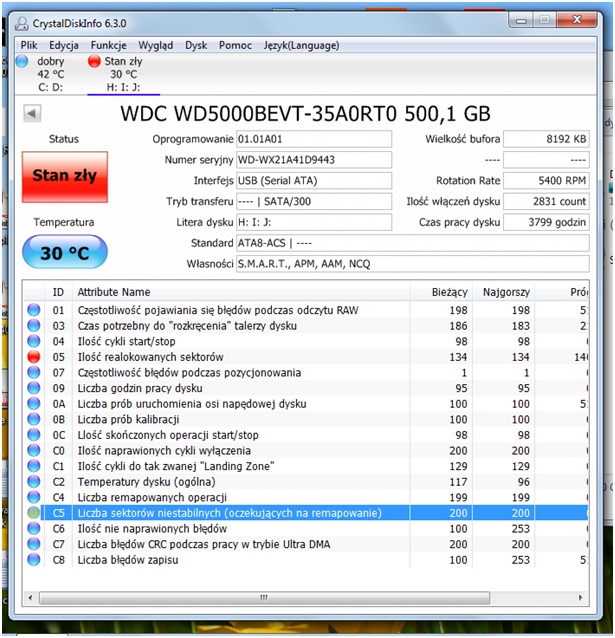Select row 'Liczba błędów zapisu'
The image size is (615, 638).
pyautogui.click(x=306, y=559)
